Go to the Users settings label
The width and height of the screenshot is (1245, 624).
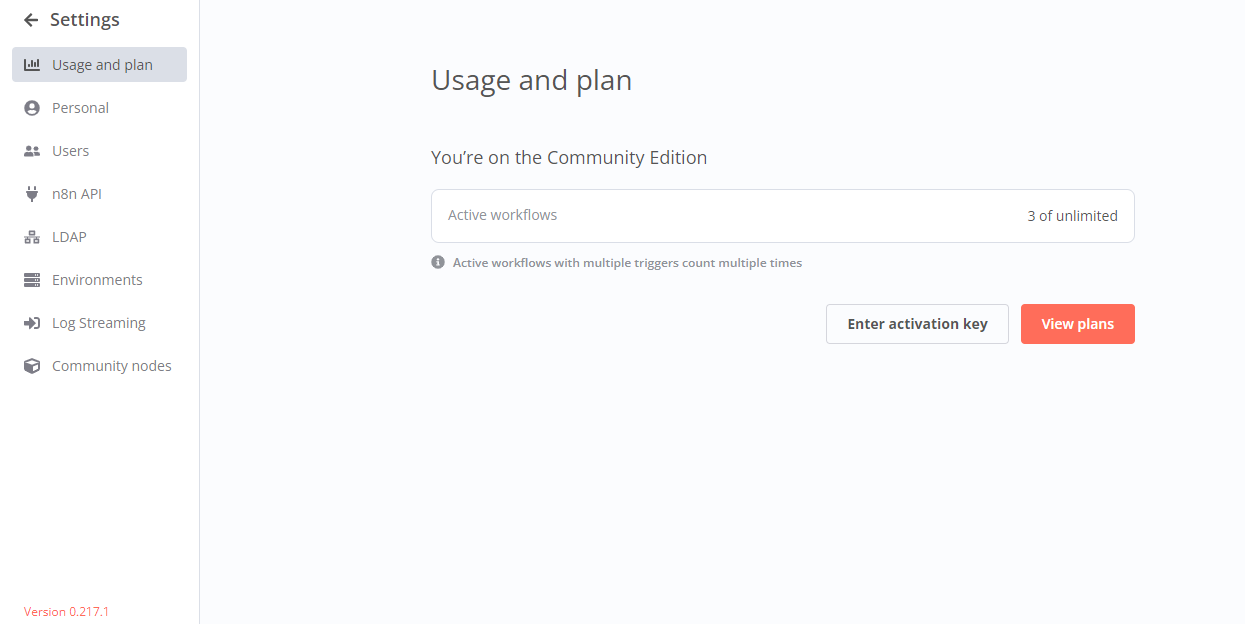coord(70,151)
